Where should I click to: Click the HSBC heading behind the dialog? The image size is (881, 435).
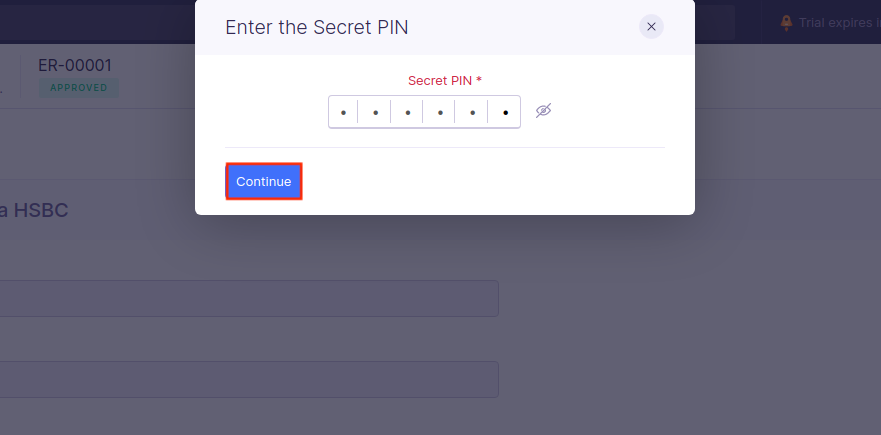pos(40,210)
